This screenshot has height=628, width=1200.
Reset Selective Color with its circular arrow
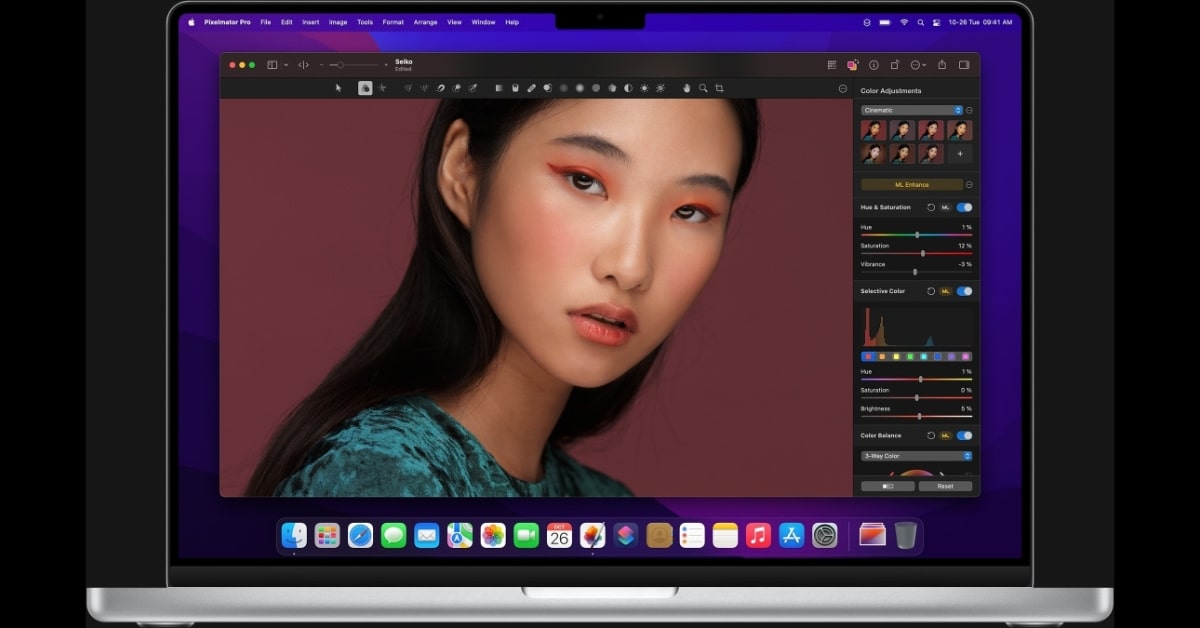coord(931,291)
